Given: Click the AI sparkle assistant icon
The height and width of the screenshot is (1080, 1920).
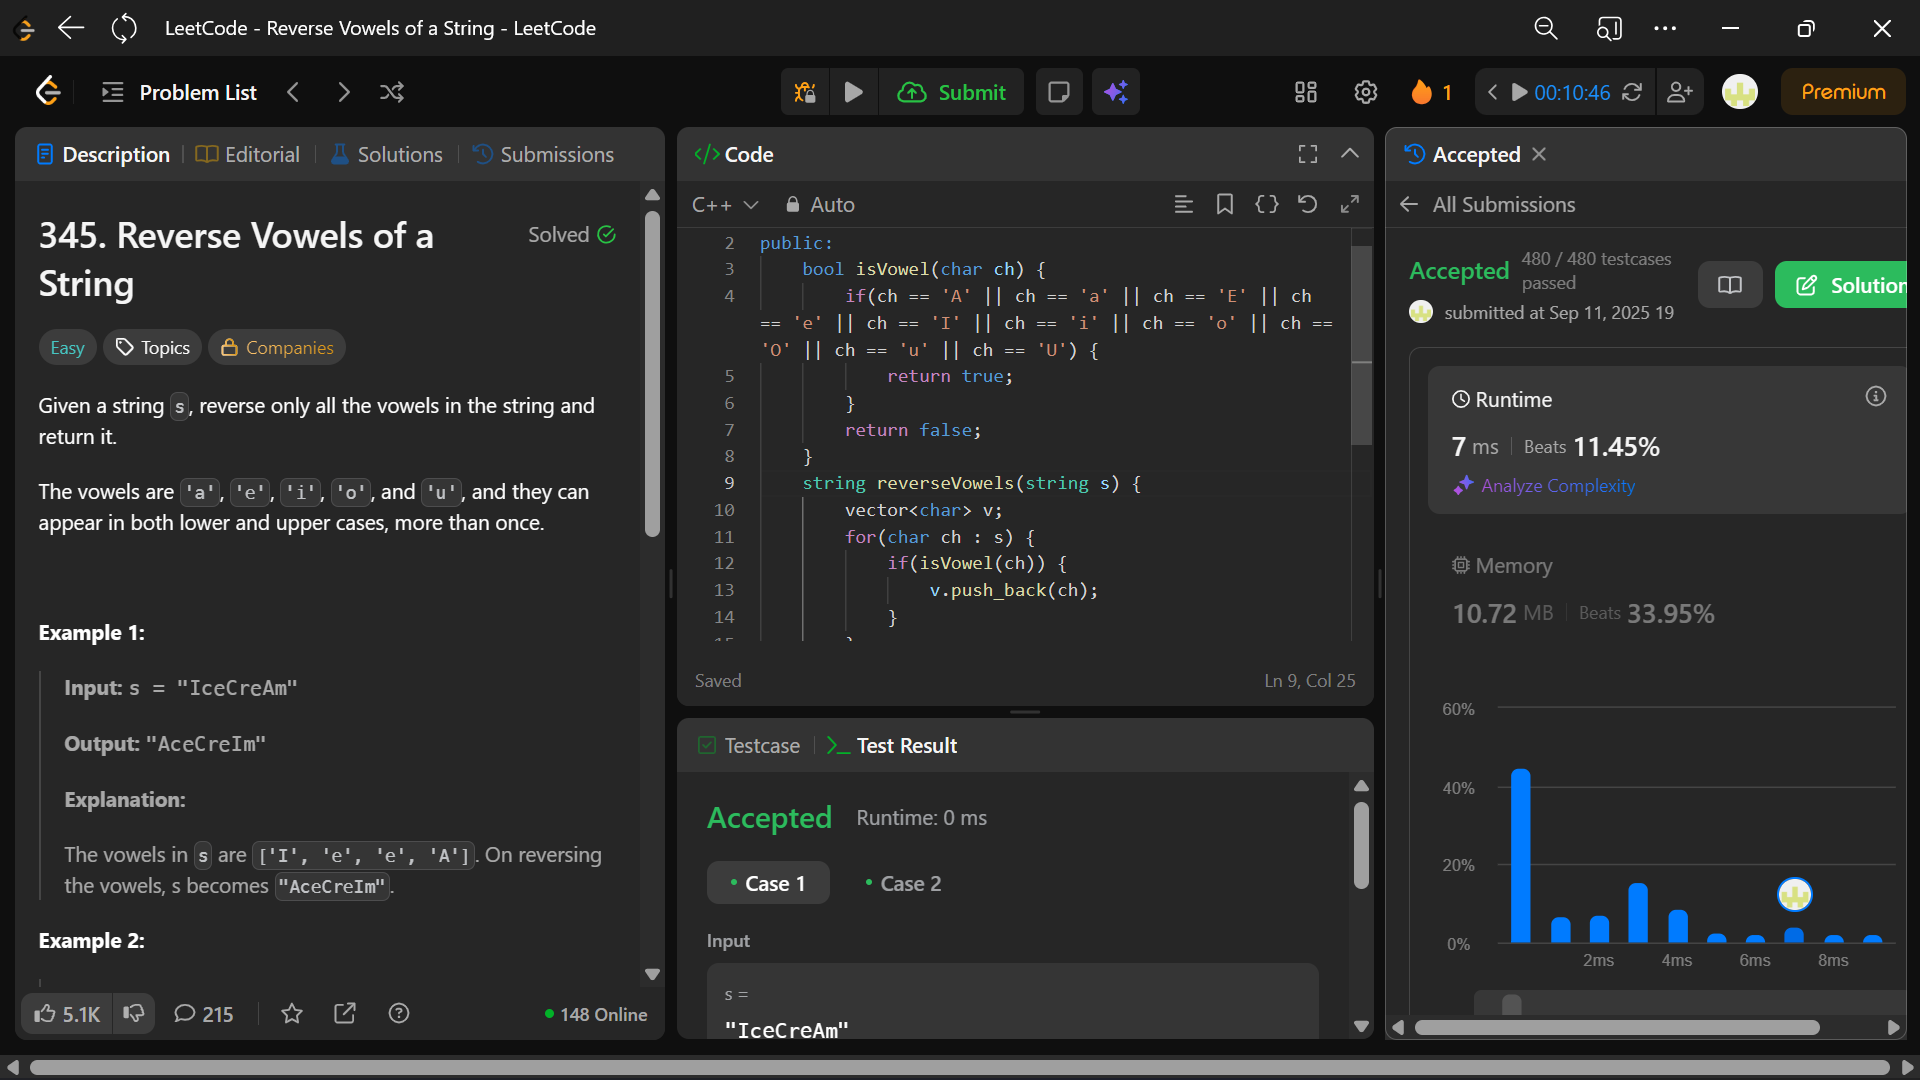Looking at the screenshot, I should (x=1116, y=92).
